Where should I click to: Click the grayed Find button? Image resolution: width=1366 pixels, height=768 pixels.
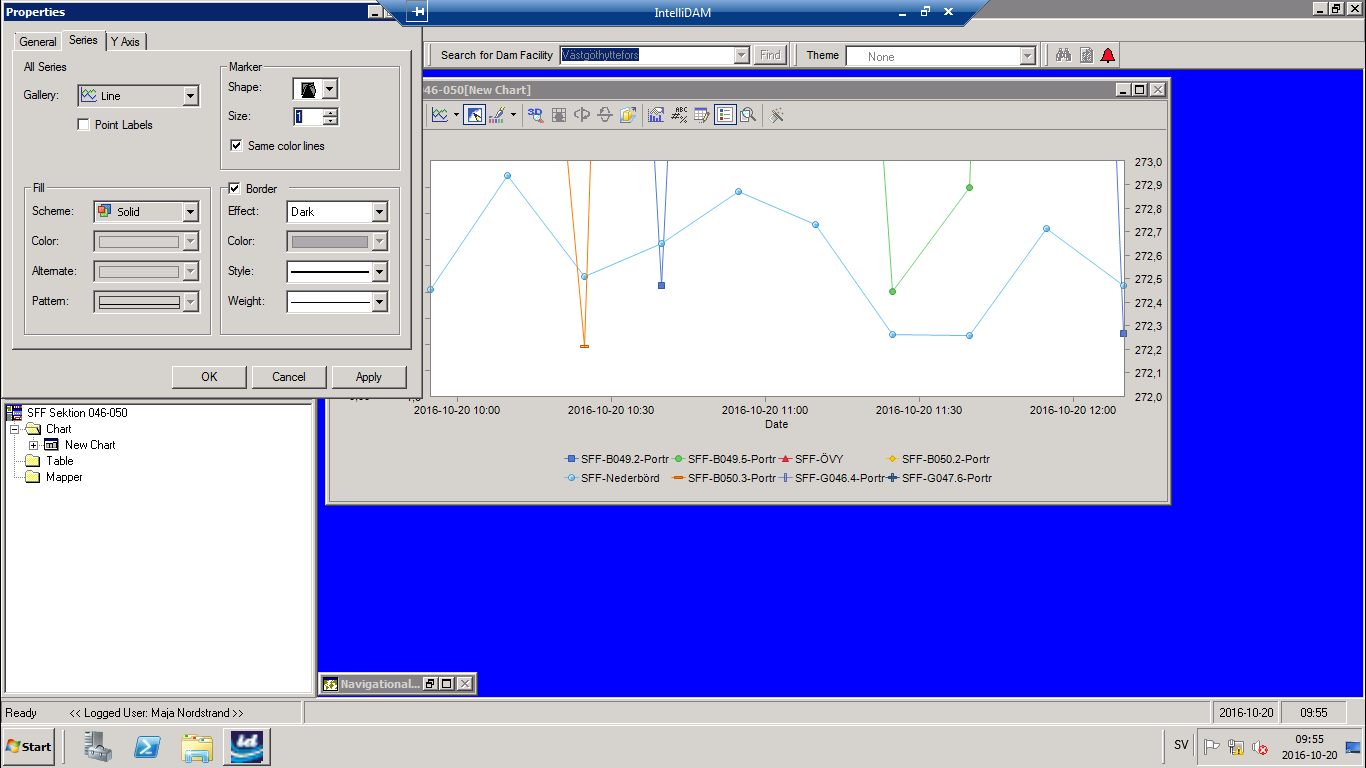pyautogui.click(x=770, y=56)
